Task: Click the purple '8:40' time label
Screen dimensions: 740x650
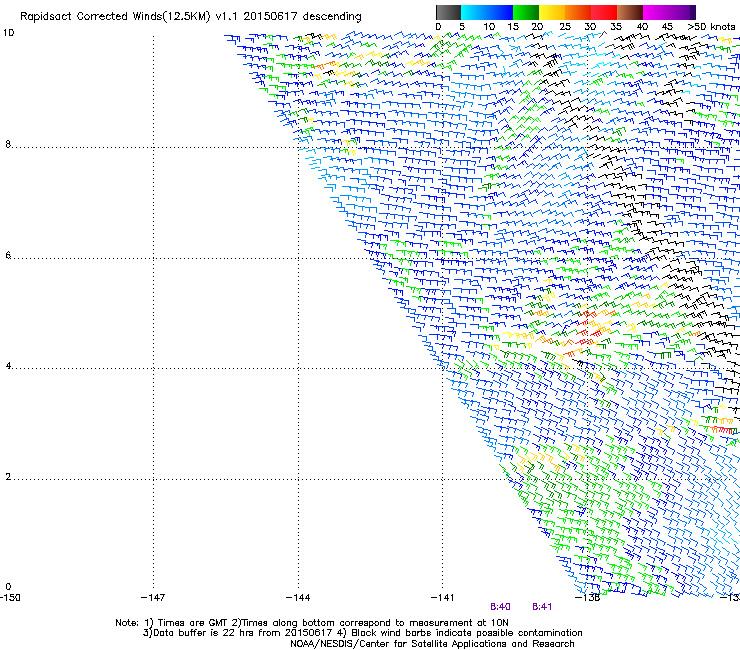Action: (x=500, y=607)
